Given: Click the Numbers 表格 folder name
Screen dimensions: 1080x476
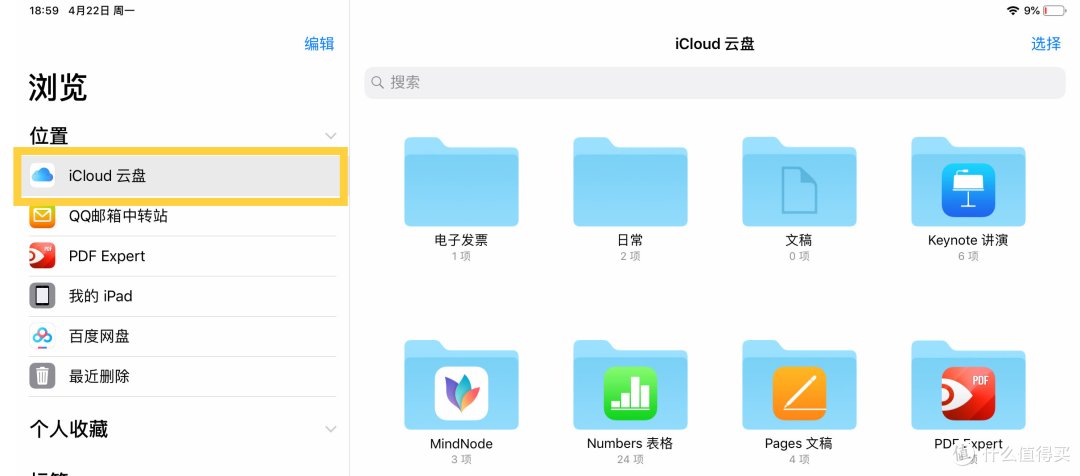Looking at the screenshot, I should 630,444.
